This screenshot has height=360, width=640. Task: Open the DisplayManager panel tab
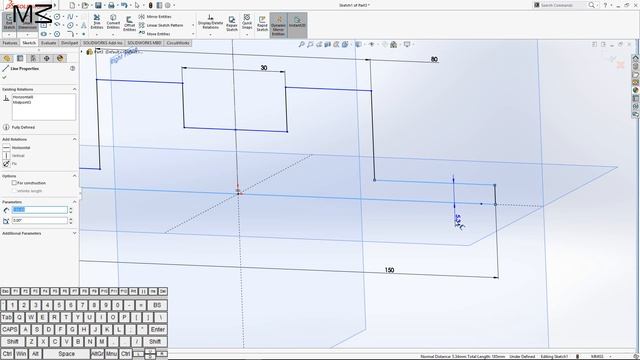[60, 58]
